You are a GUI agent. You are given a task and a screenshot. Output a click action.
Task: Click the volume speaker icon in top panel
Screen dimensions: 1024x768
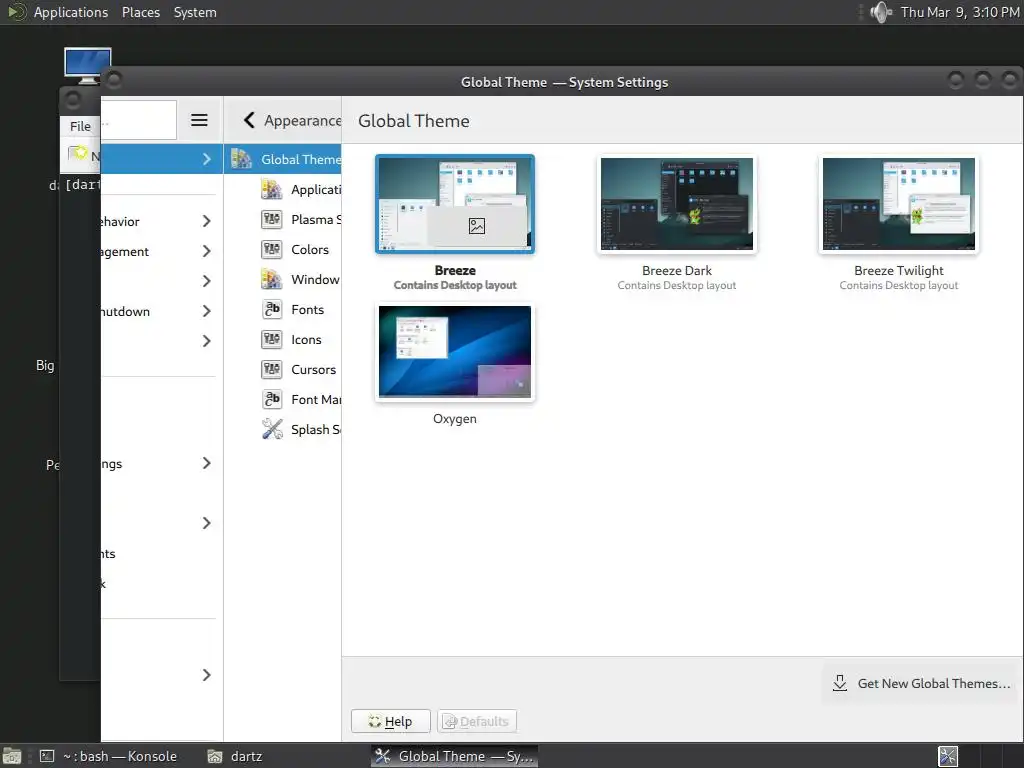(881, 12)
